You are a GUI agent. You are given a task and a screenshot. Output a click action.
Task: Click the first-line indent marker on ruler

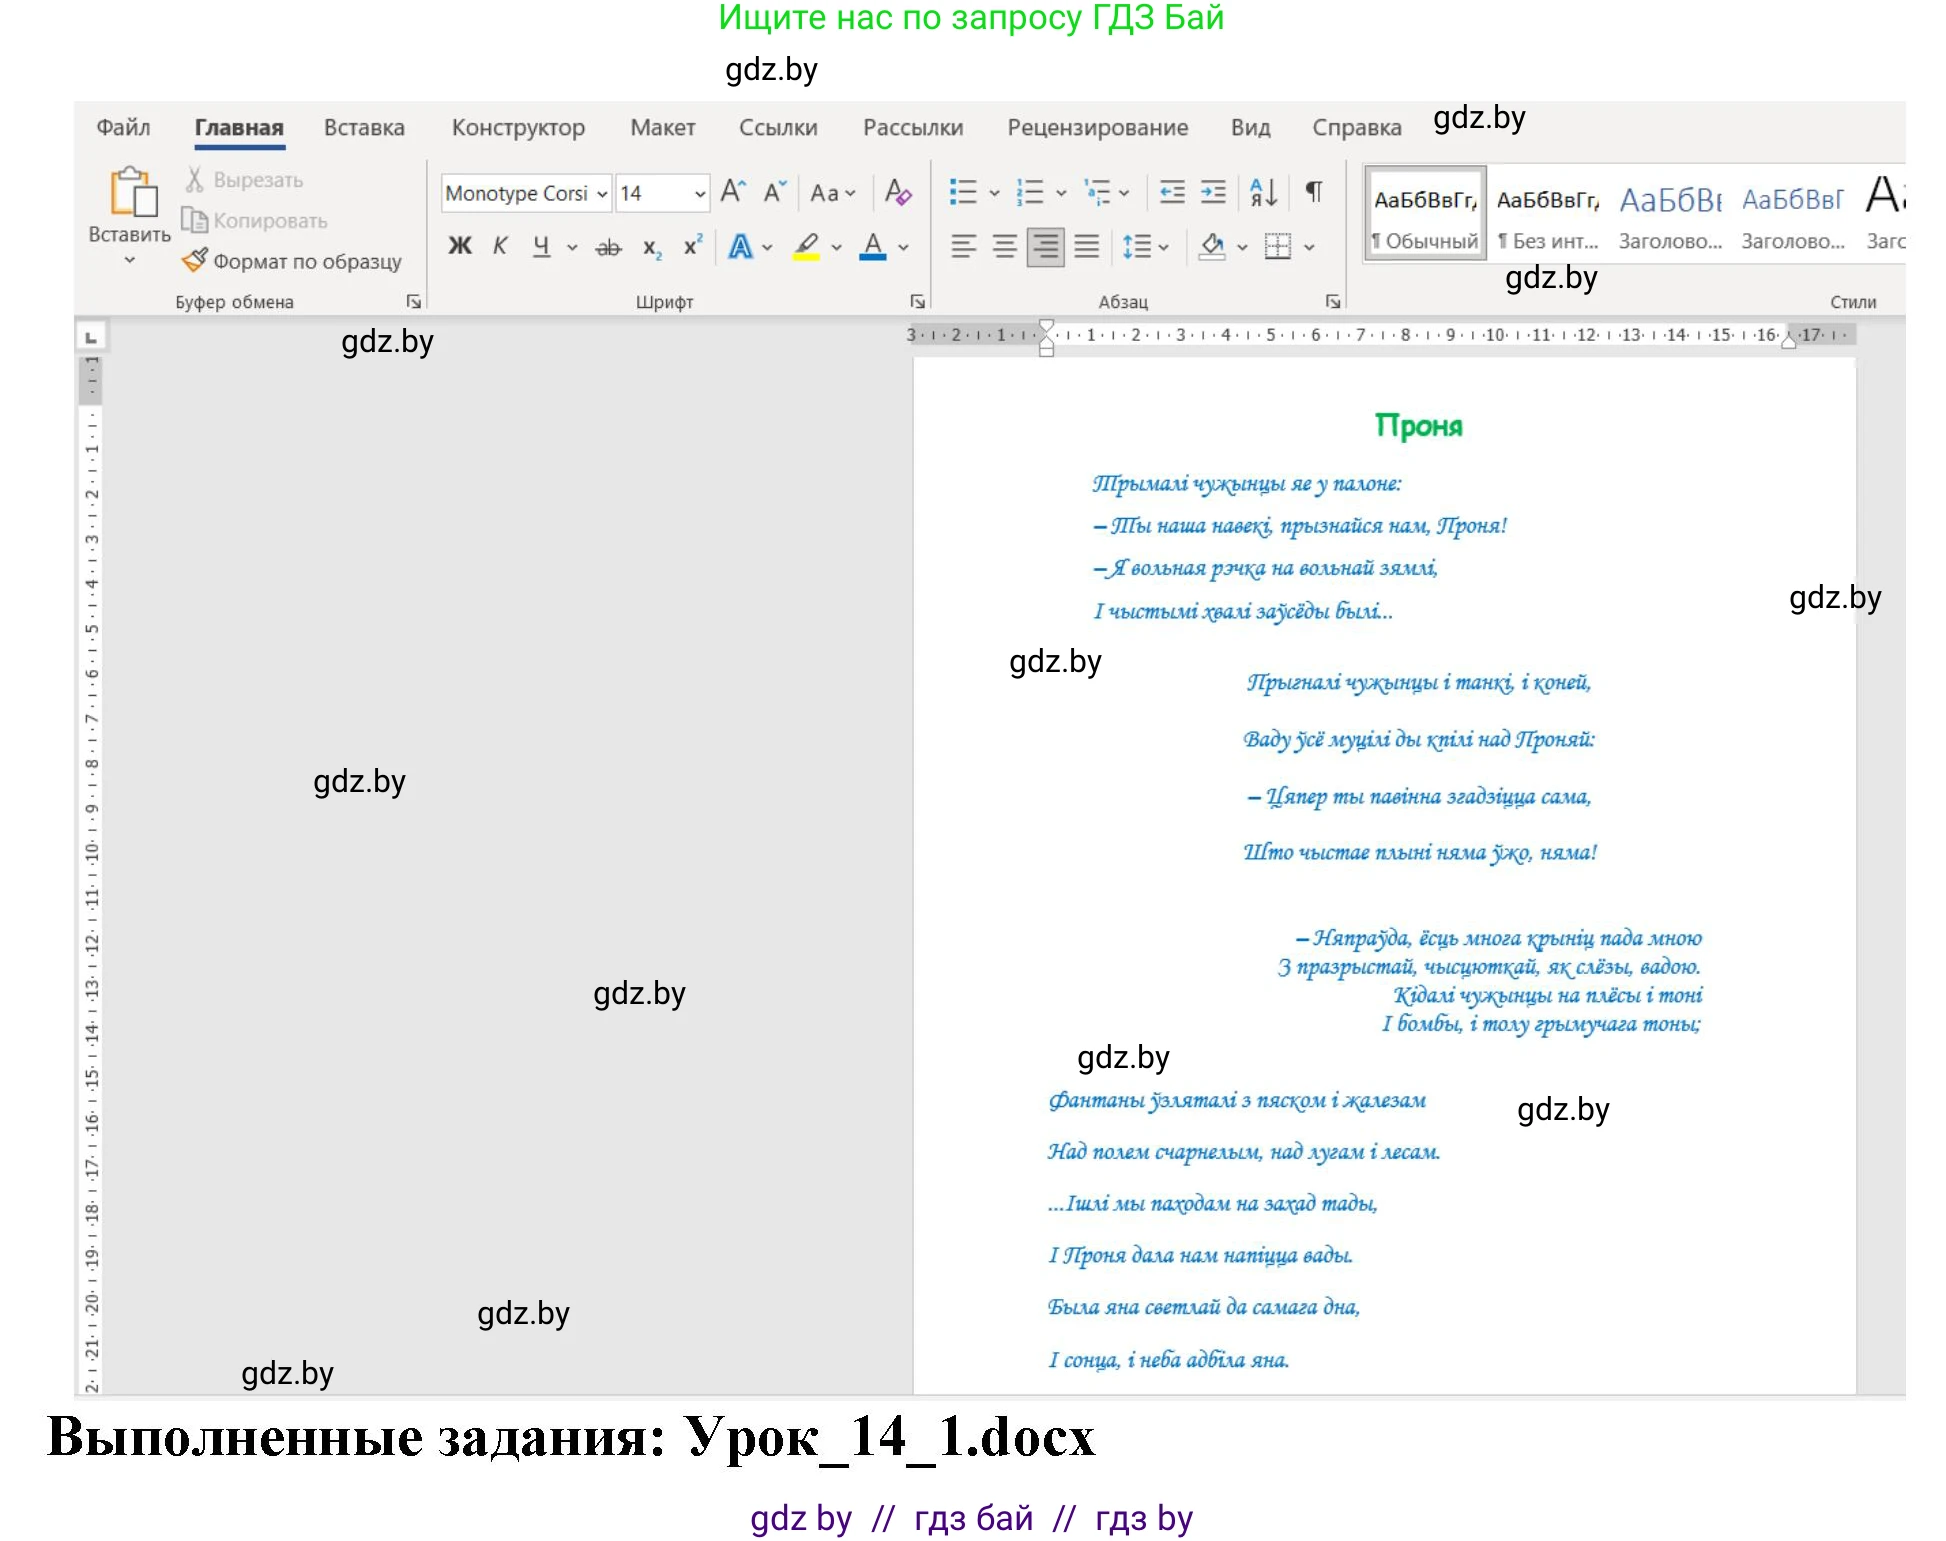coord(1046,327)
